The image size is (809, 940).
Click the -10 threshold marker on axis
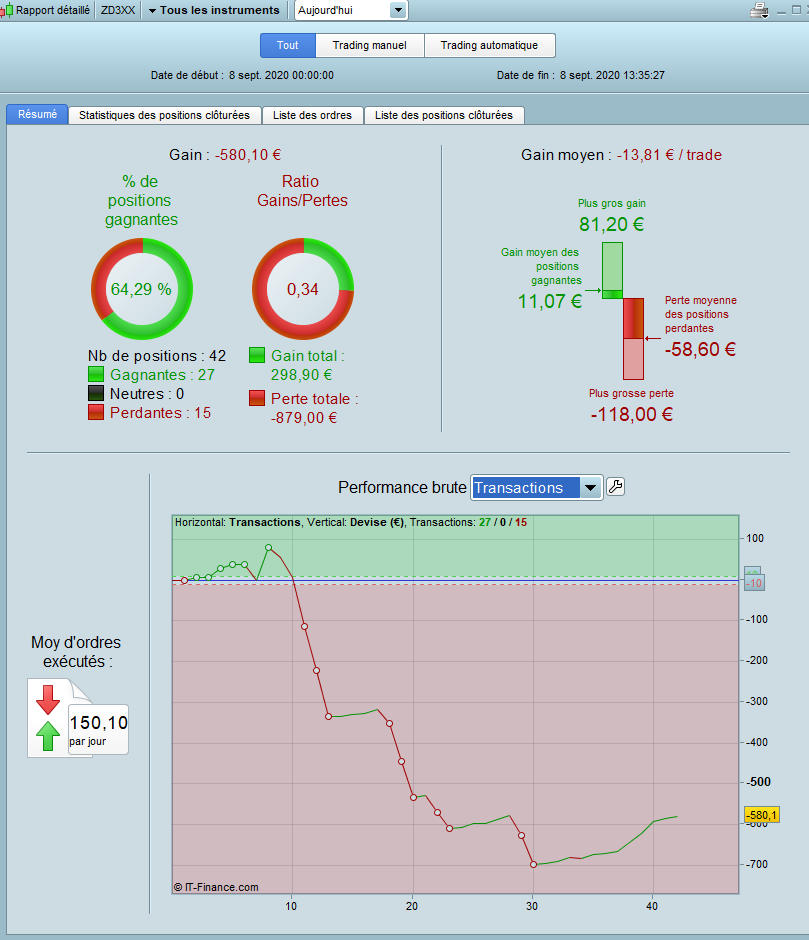(754, 583)
